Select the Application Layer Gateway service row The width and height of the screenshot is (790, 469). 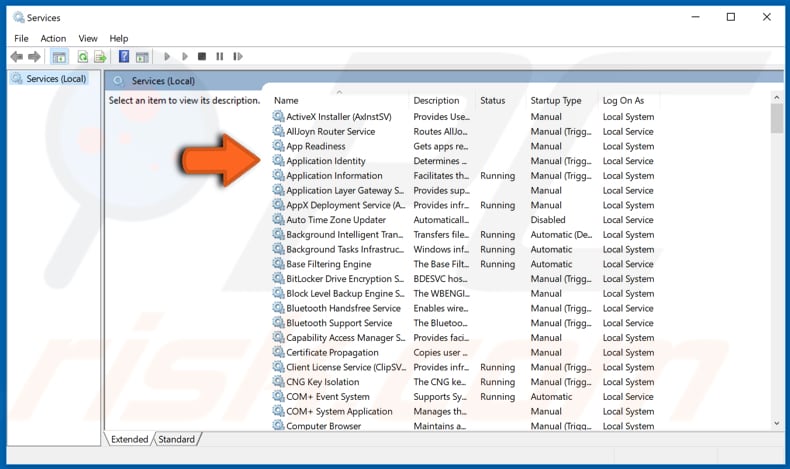coord(464,190)
